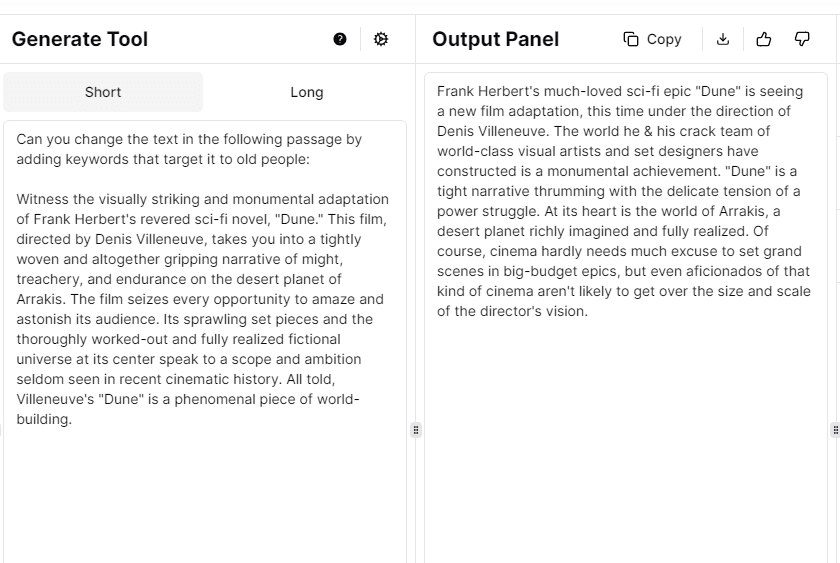Give the output a thumbs down
This screenshot has width=840, height=563.
coord(802,39)
